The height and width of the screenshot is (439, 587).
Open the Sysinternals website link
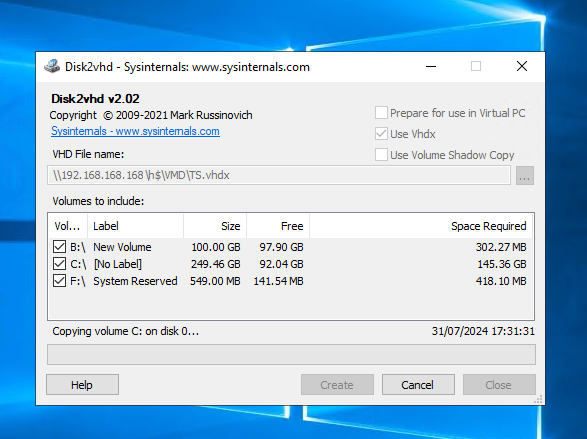click(136, 131)
